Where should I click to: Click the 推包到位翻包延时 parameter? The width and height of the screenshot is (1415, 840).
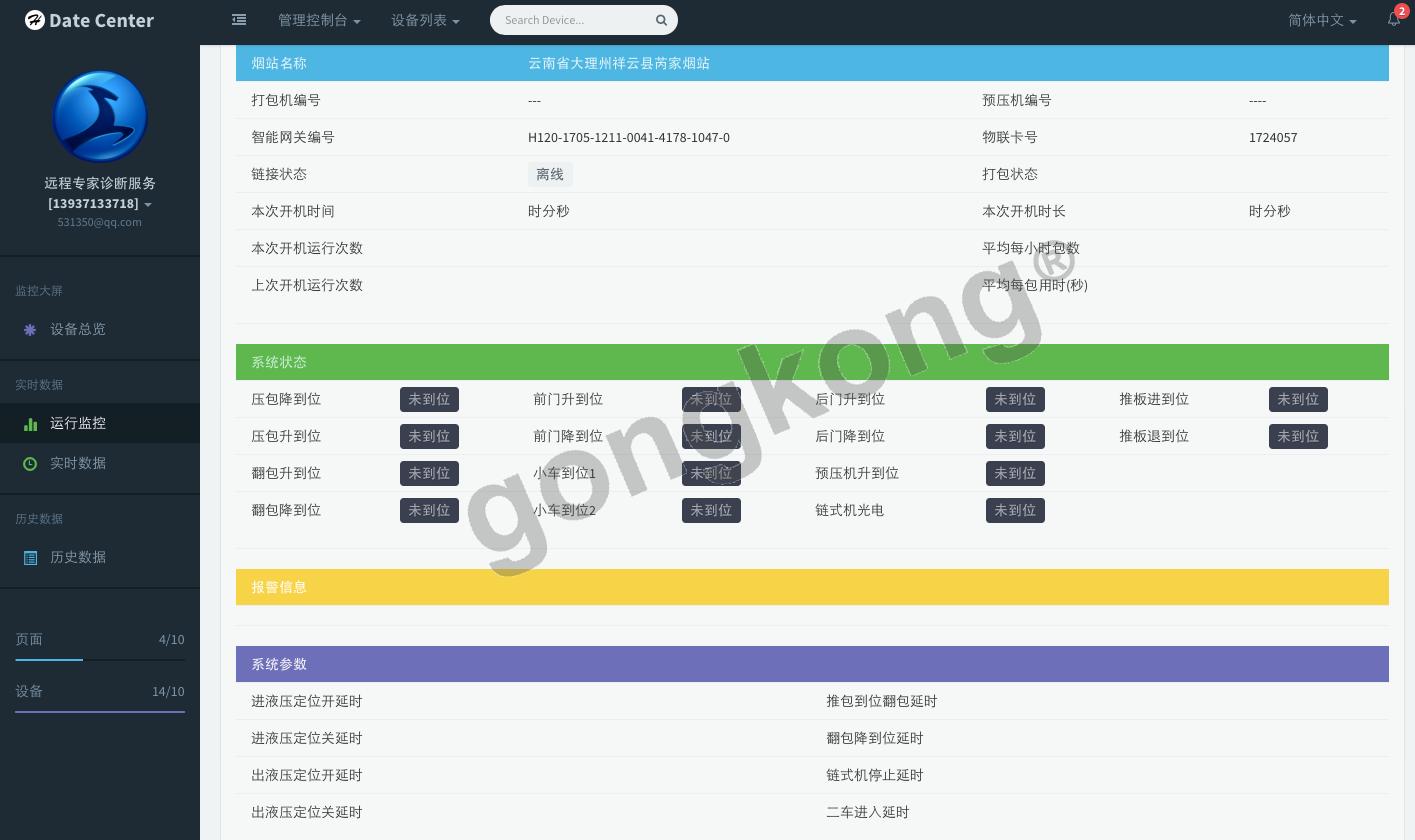click(882, 701)
